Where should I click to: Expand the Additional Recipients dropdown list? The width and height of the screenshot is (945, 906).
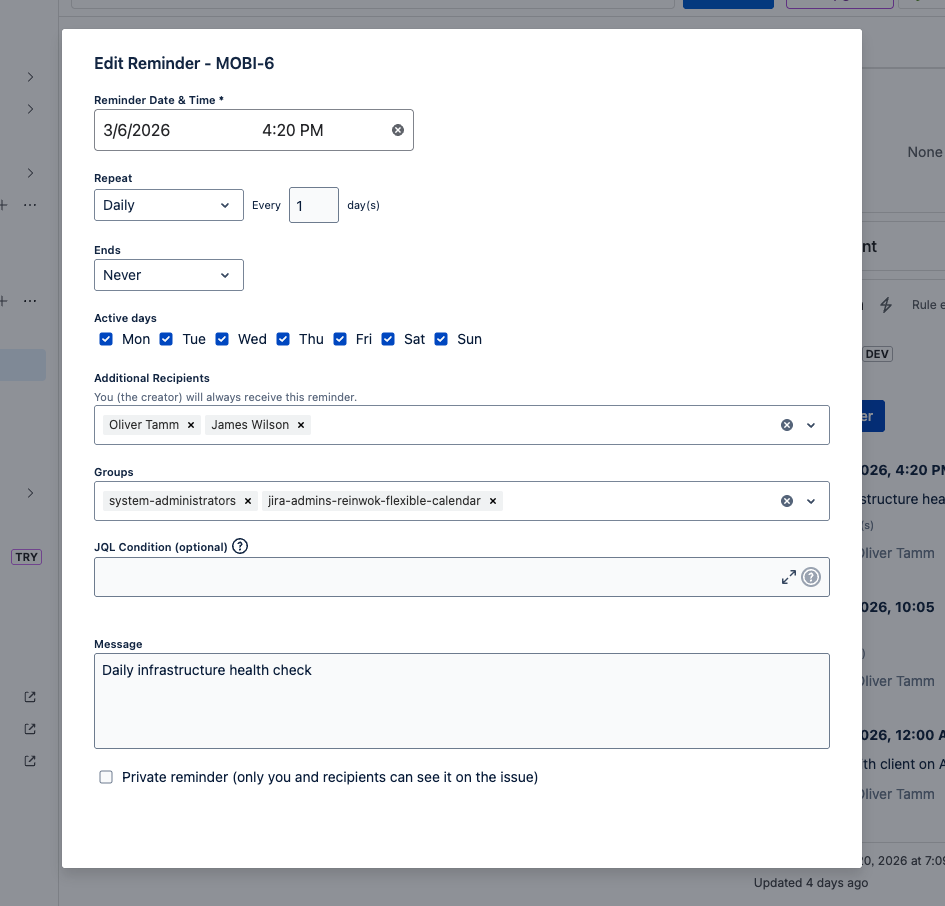point(811,425)
